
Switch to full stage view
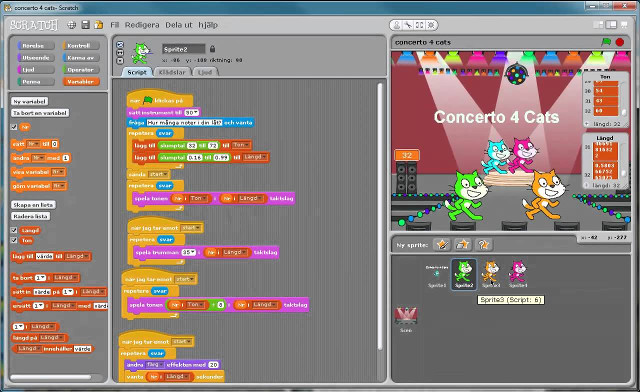pos(611,25)
